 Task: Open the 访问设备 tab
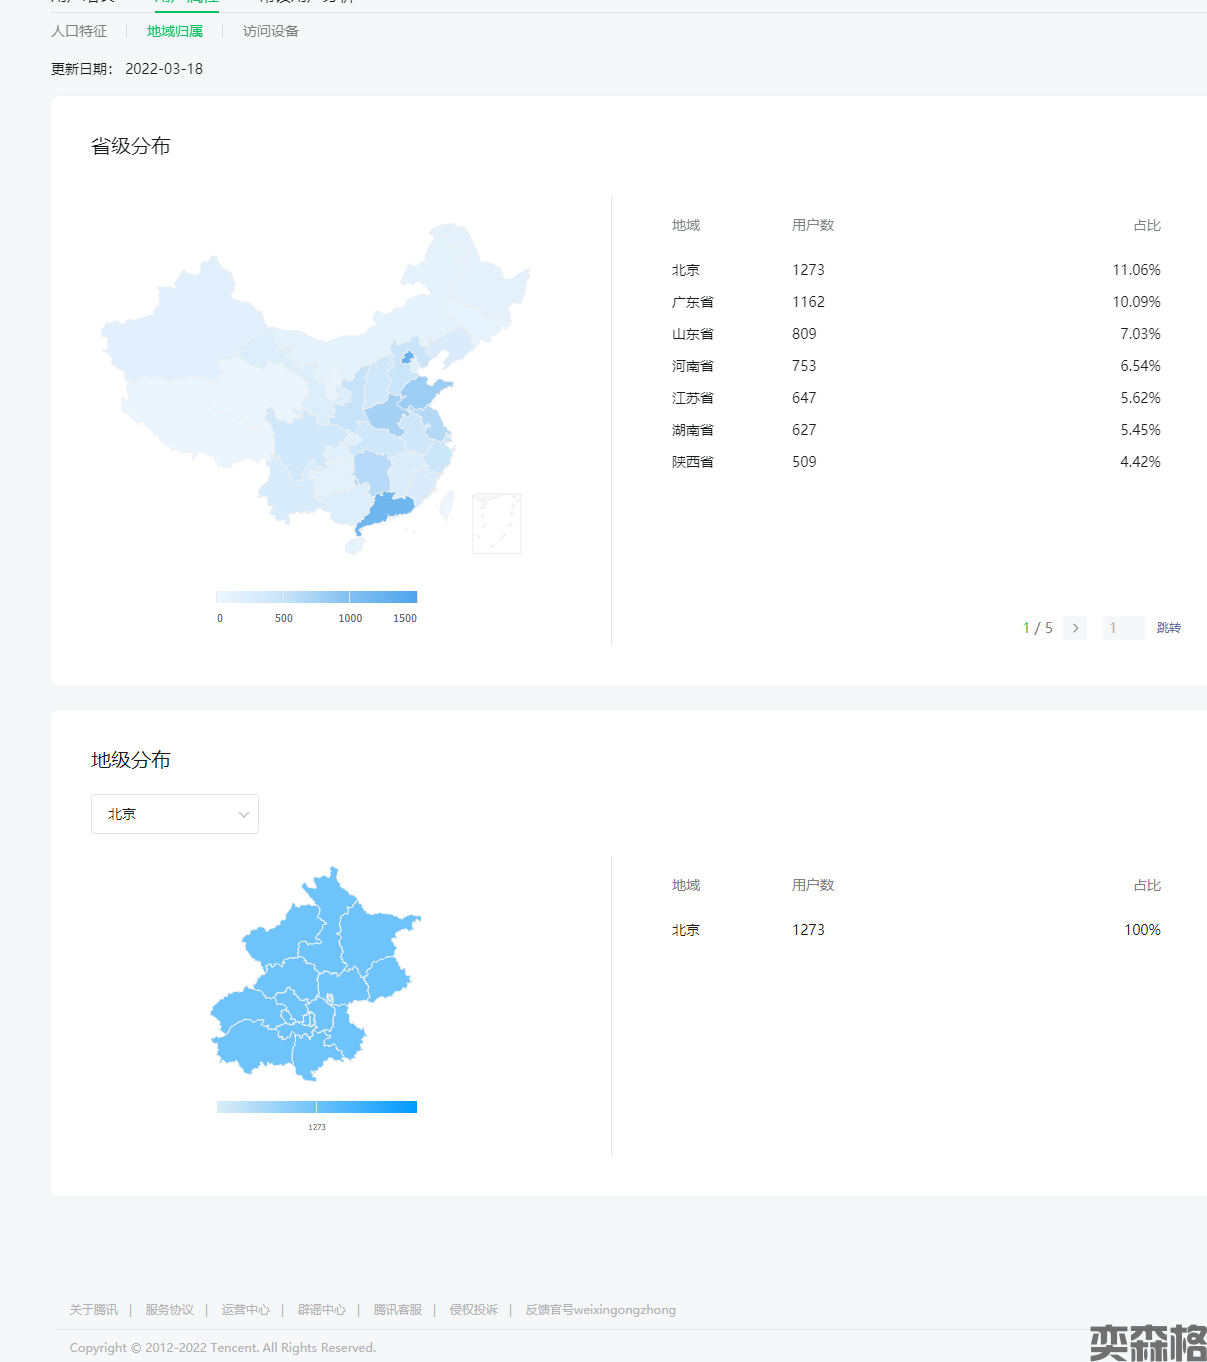click(x=271, y=31)
